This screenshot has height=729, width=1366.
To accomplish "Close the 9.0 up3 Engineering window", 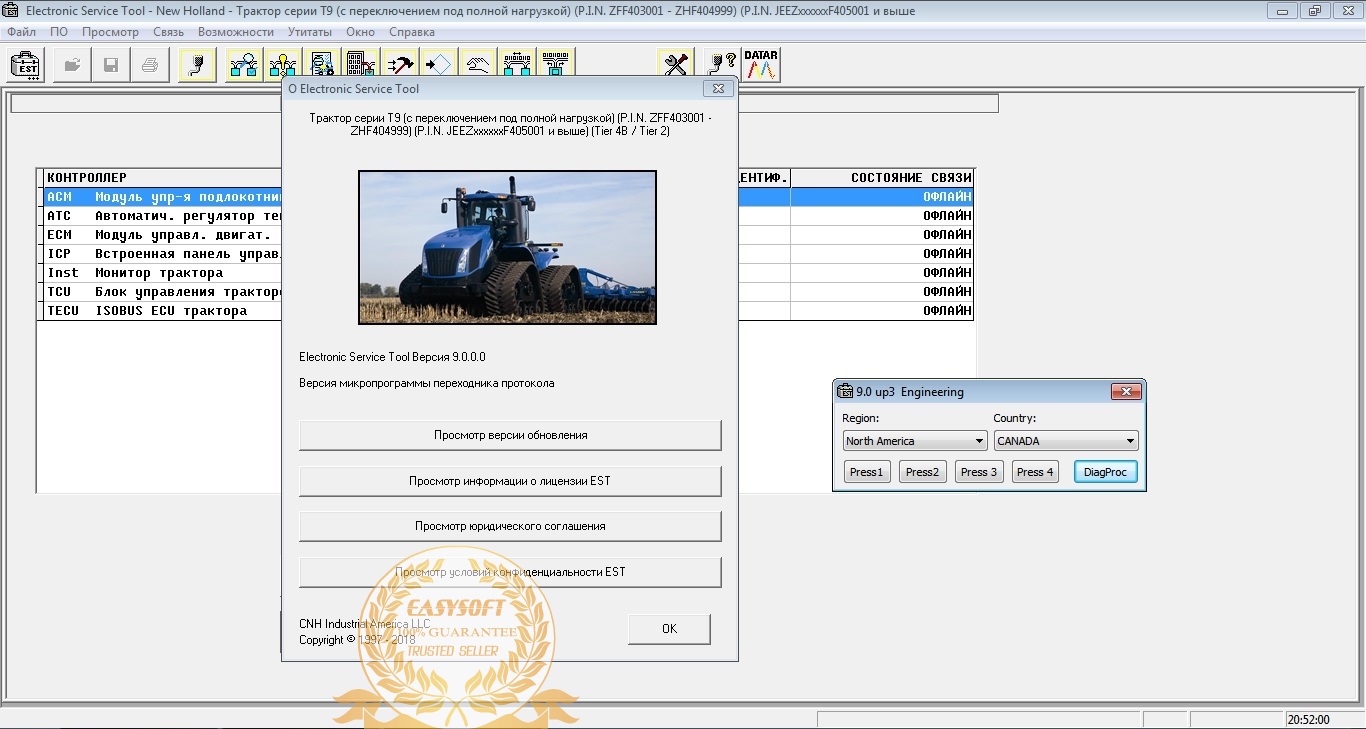I will (x=1125, y=391).
